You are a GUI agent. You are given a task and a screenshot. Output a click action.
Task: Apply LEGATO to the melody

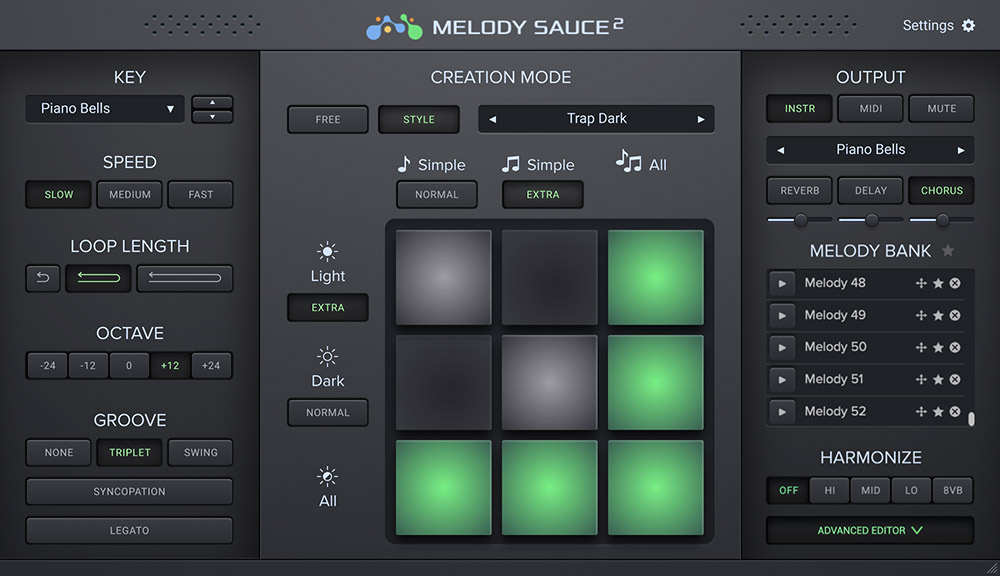(129, 530)
